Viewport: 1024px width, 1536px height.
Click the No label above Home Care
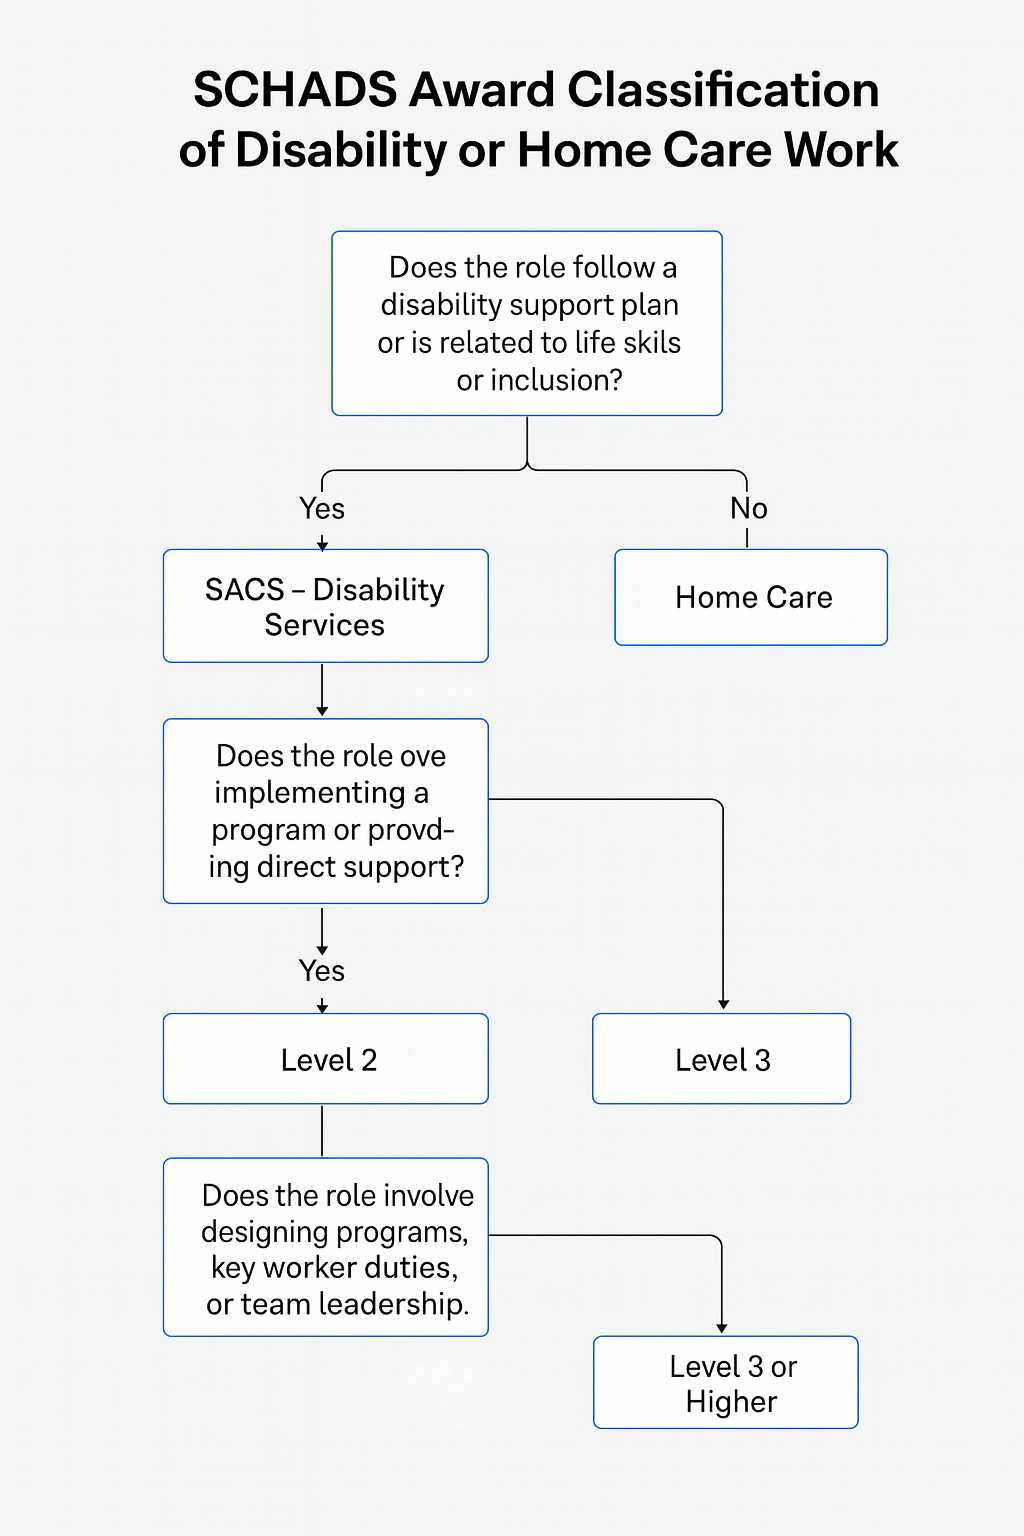point(748,508)
